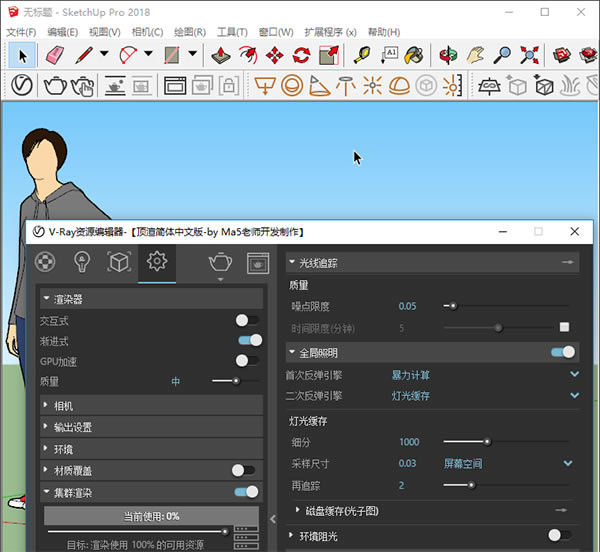Add a V-Ray spot light
Image resolution: width=600 pixels, height=552 pixels.
(319, 85)
